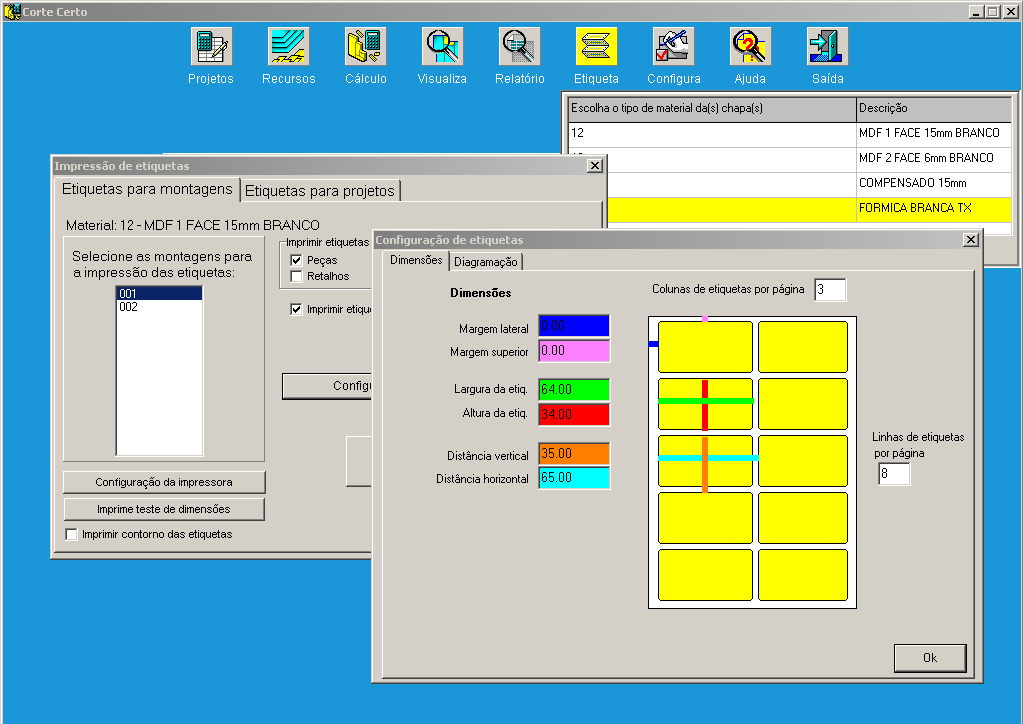This screenshot has width=1023, height=724.
Task: Confirm with the Ok button
Action: point(929,658)
